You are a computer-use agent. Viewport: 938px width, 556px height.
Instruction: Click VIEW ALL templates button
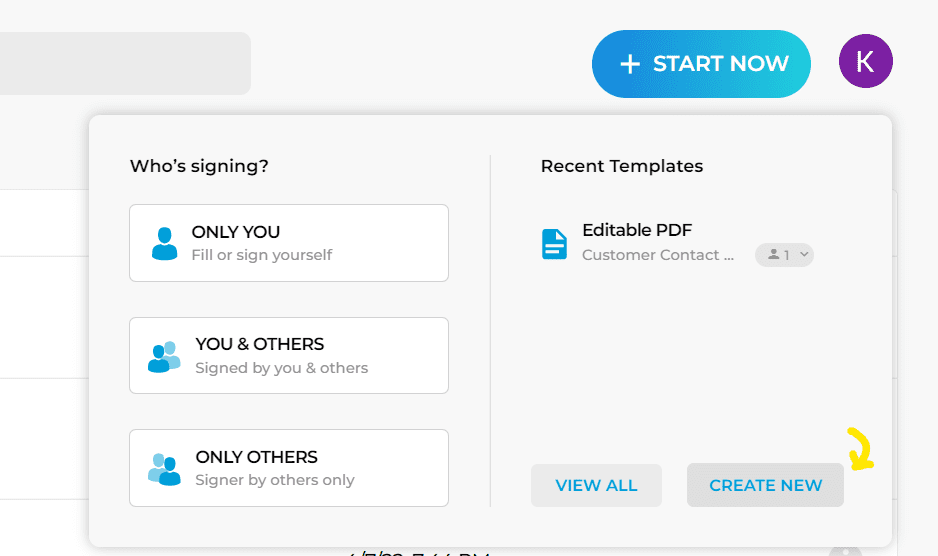pos(596,485)
